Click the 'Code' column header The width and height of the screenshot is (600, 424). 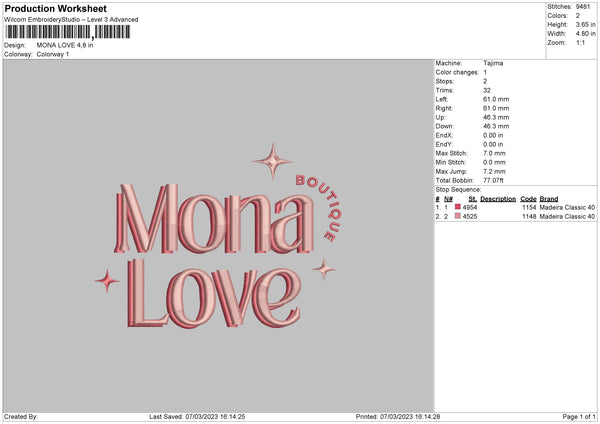(x=528, y=199)
